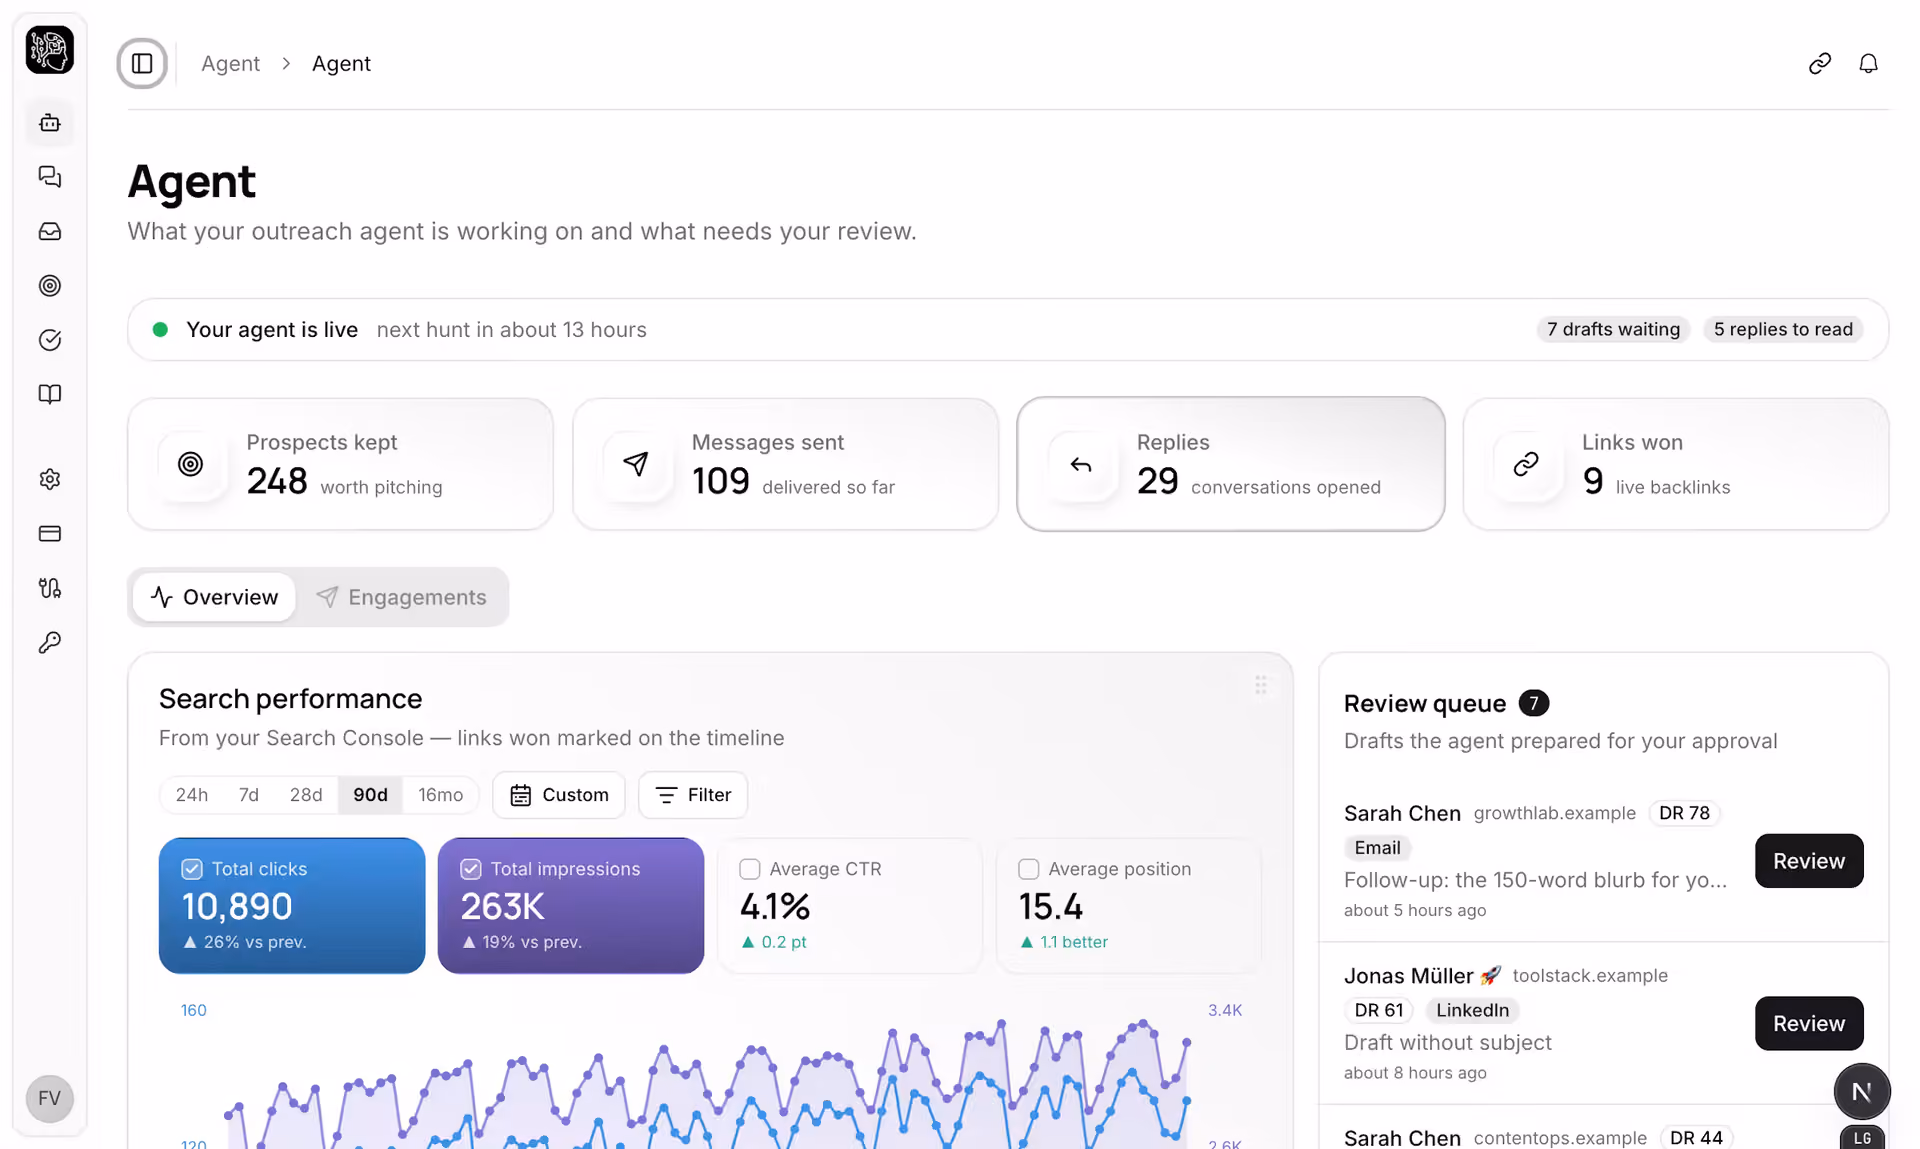Open the open-book sidebar icon

pyautogui.click(x=50, y=394)
